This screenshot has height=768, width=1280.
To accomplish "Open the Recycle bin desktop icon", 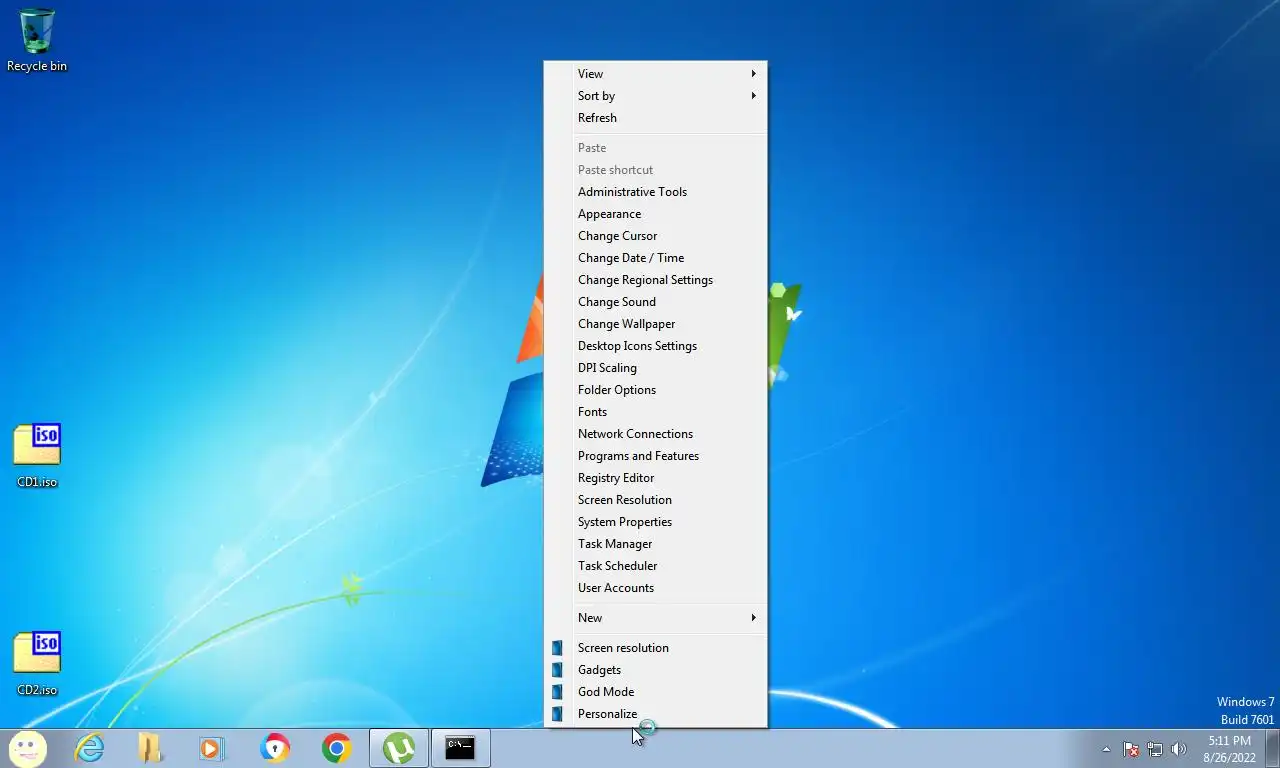I will coord(37,40).
